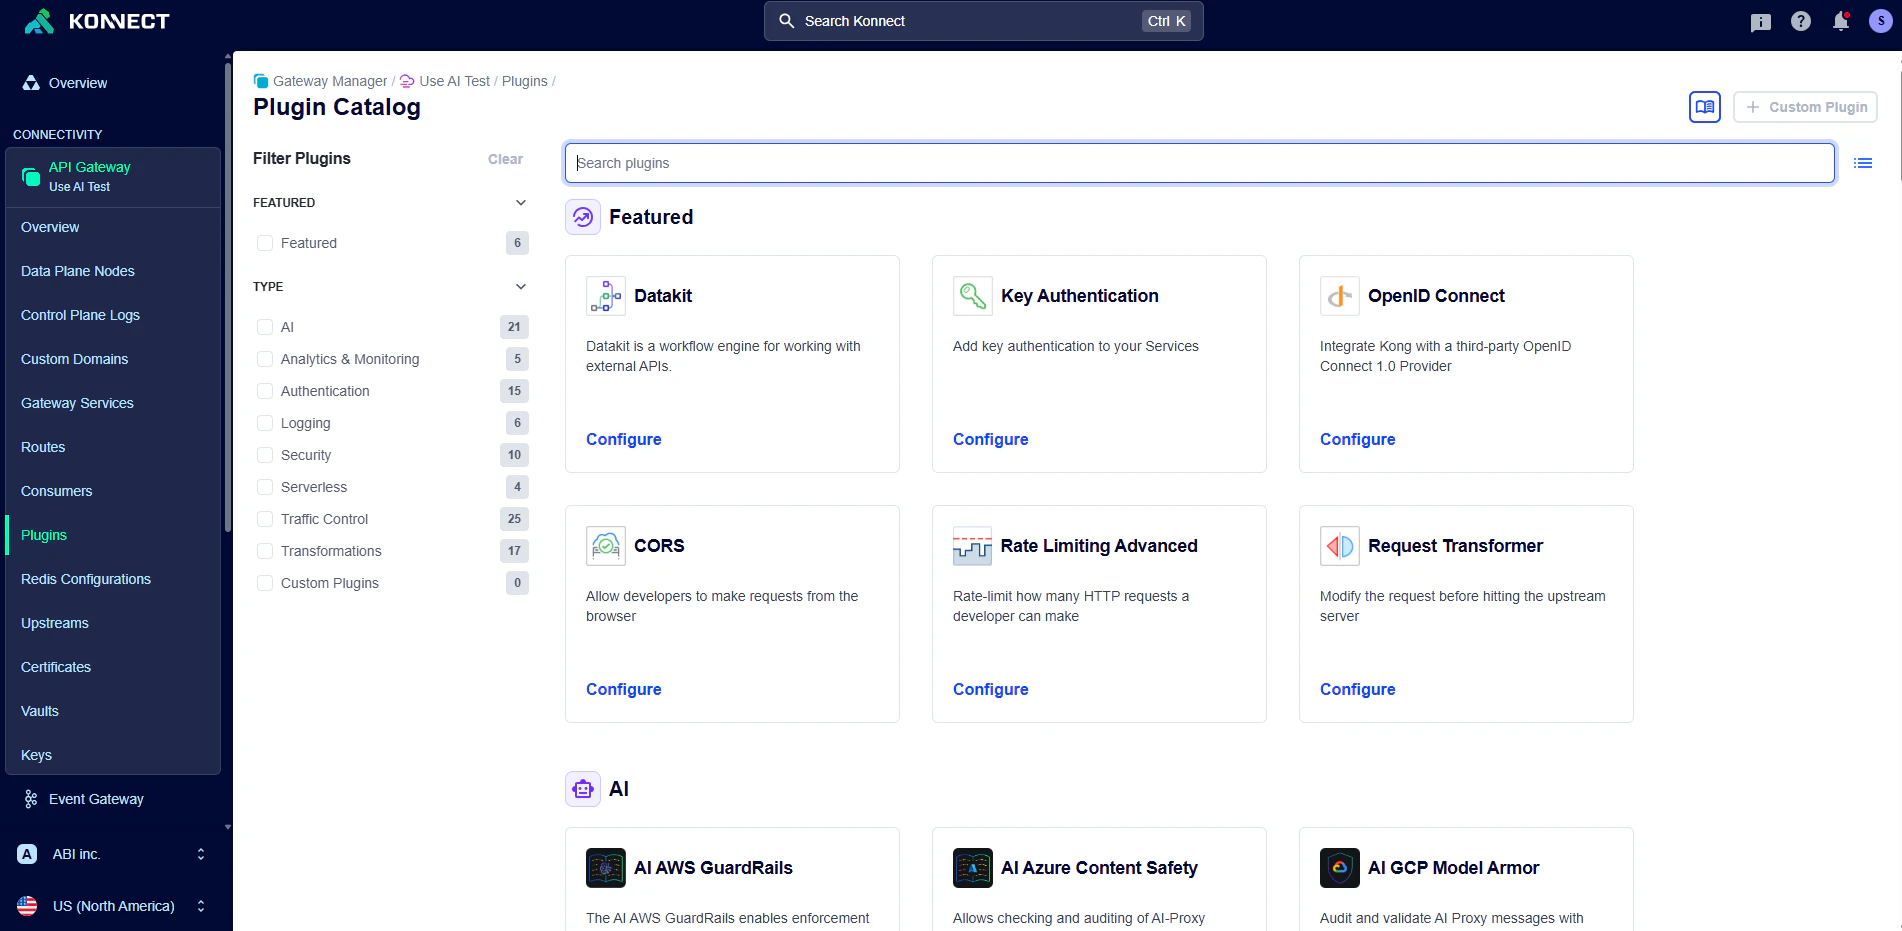This screenshot has width=1902, height=931.
Task: Collapse the FEATURED filter section chevron
Action: coord(521,203)
